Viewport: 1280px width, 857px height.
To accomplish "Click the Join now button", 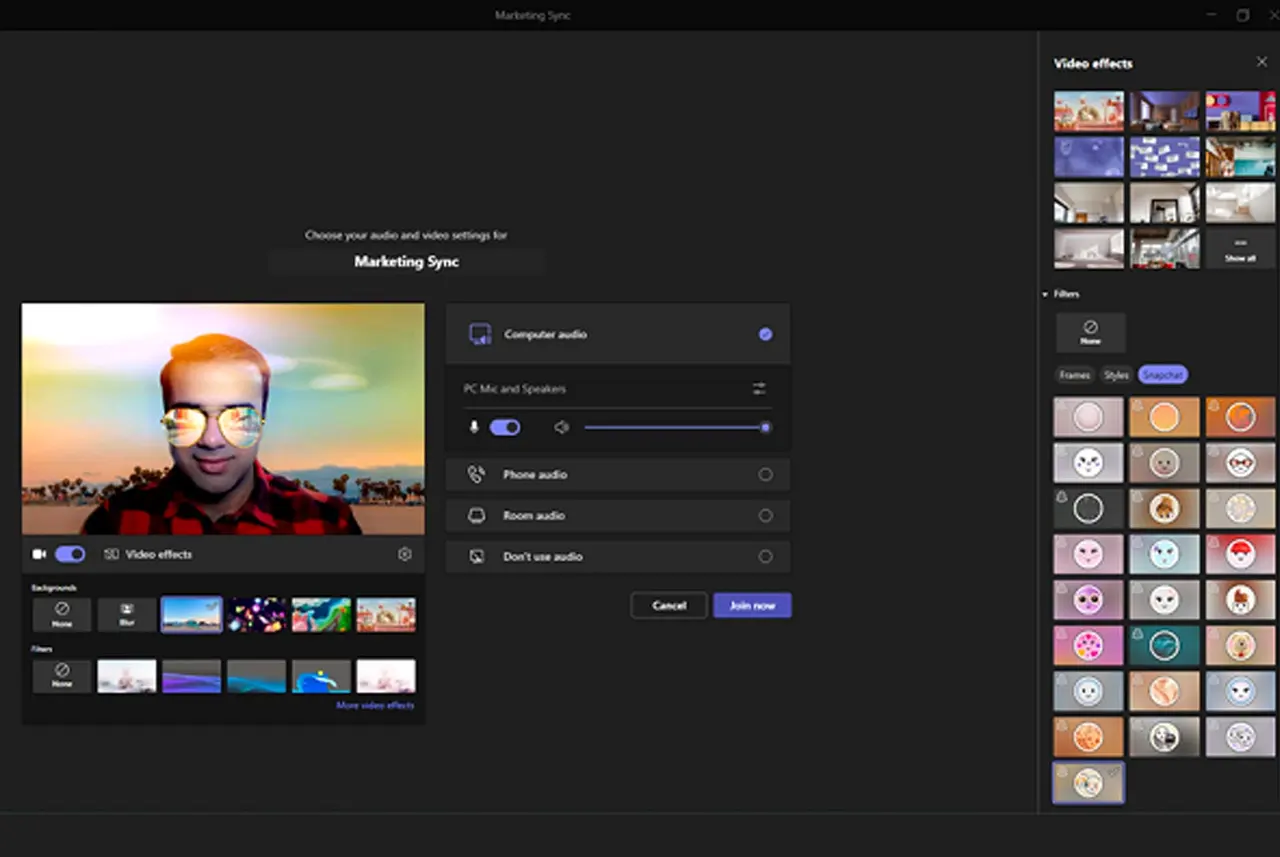I will pyautogui.click(x=752, y=605).
